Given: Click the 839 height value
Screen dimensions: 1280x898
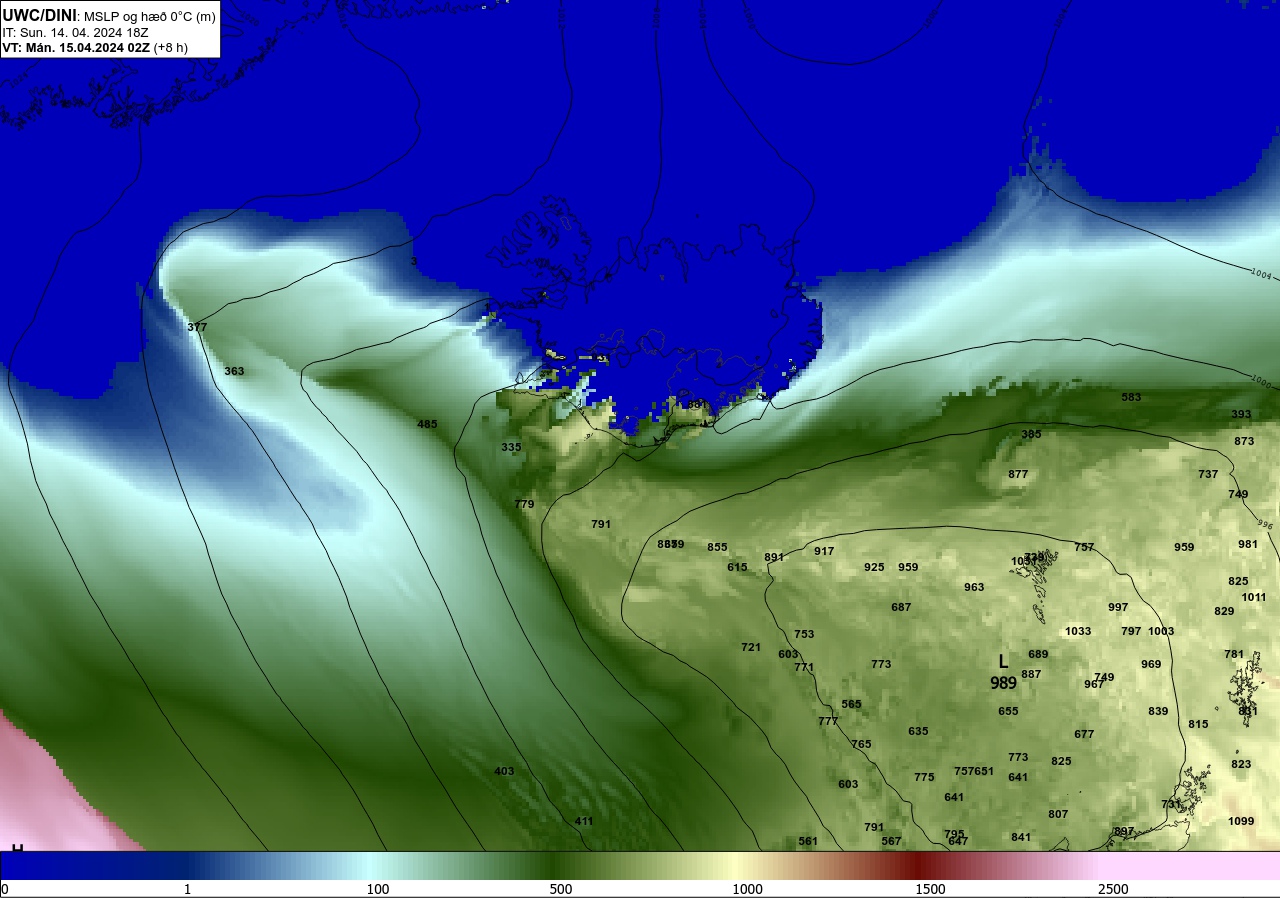Looking at the screenshot, I should (x=1158, y=711).
